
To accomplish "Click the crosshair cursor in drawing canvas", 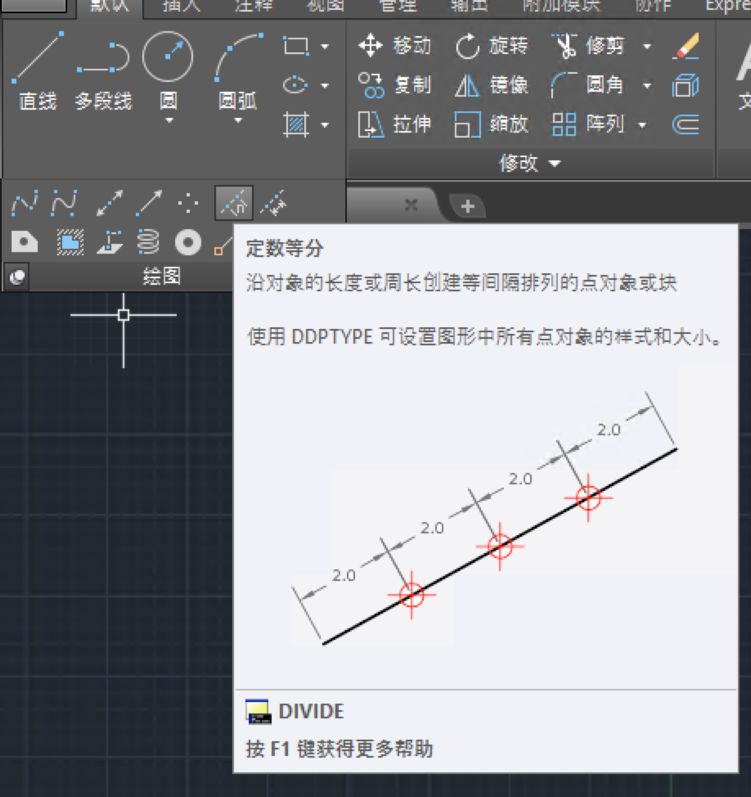I will click(123, 315).
